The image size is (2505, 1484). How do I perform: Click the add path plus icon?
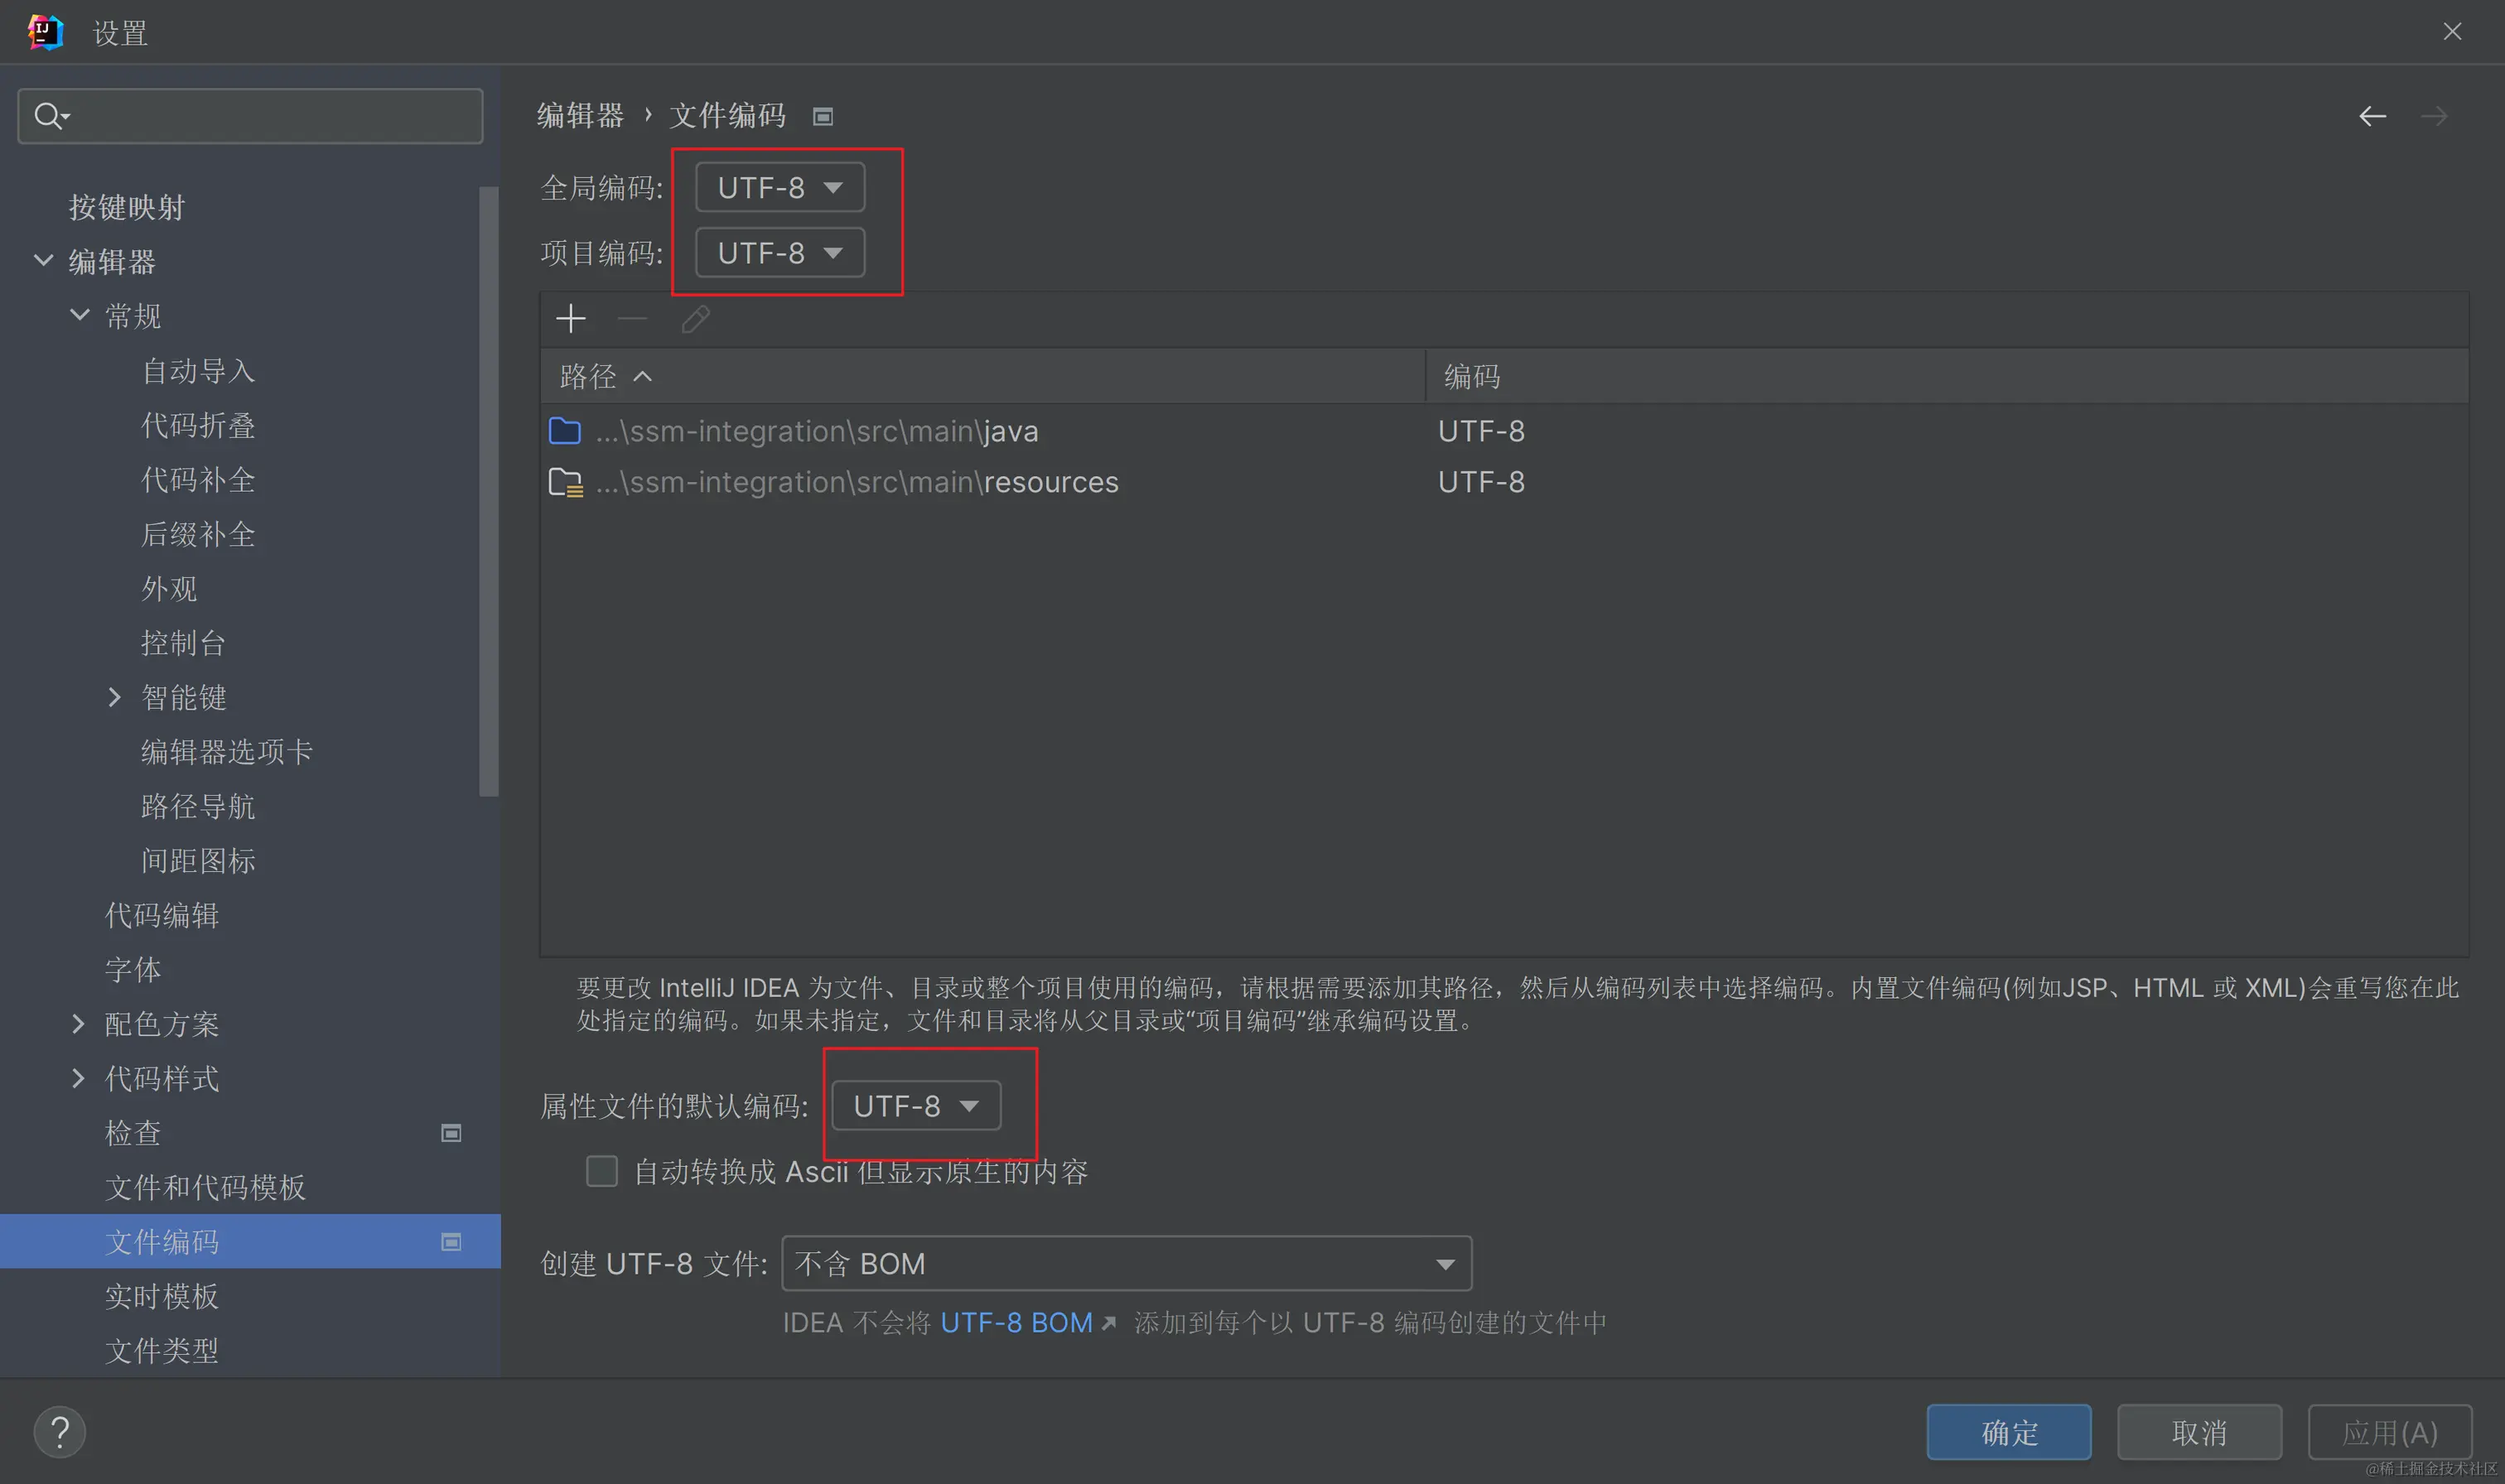pos(570,319)
